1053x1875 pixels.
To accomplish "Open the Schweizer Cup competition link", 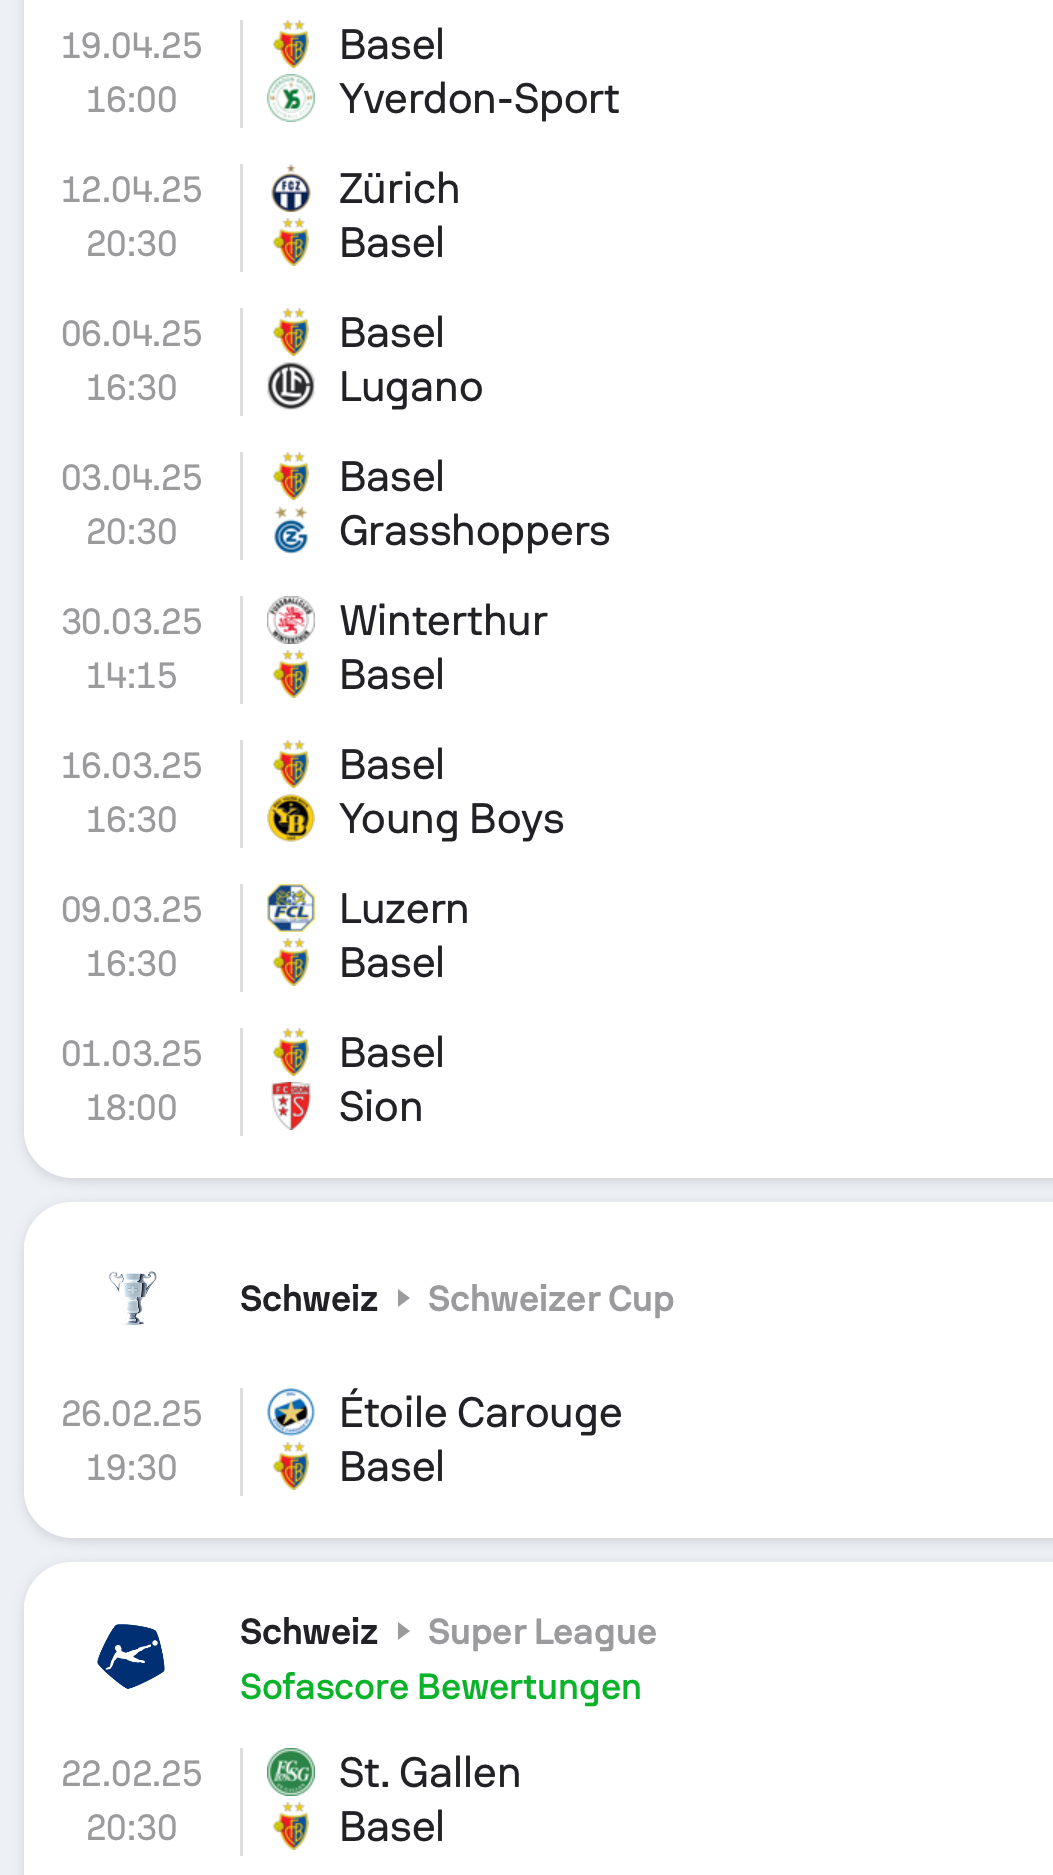I will pyautogui.click(x=550, y=1299).
